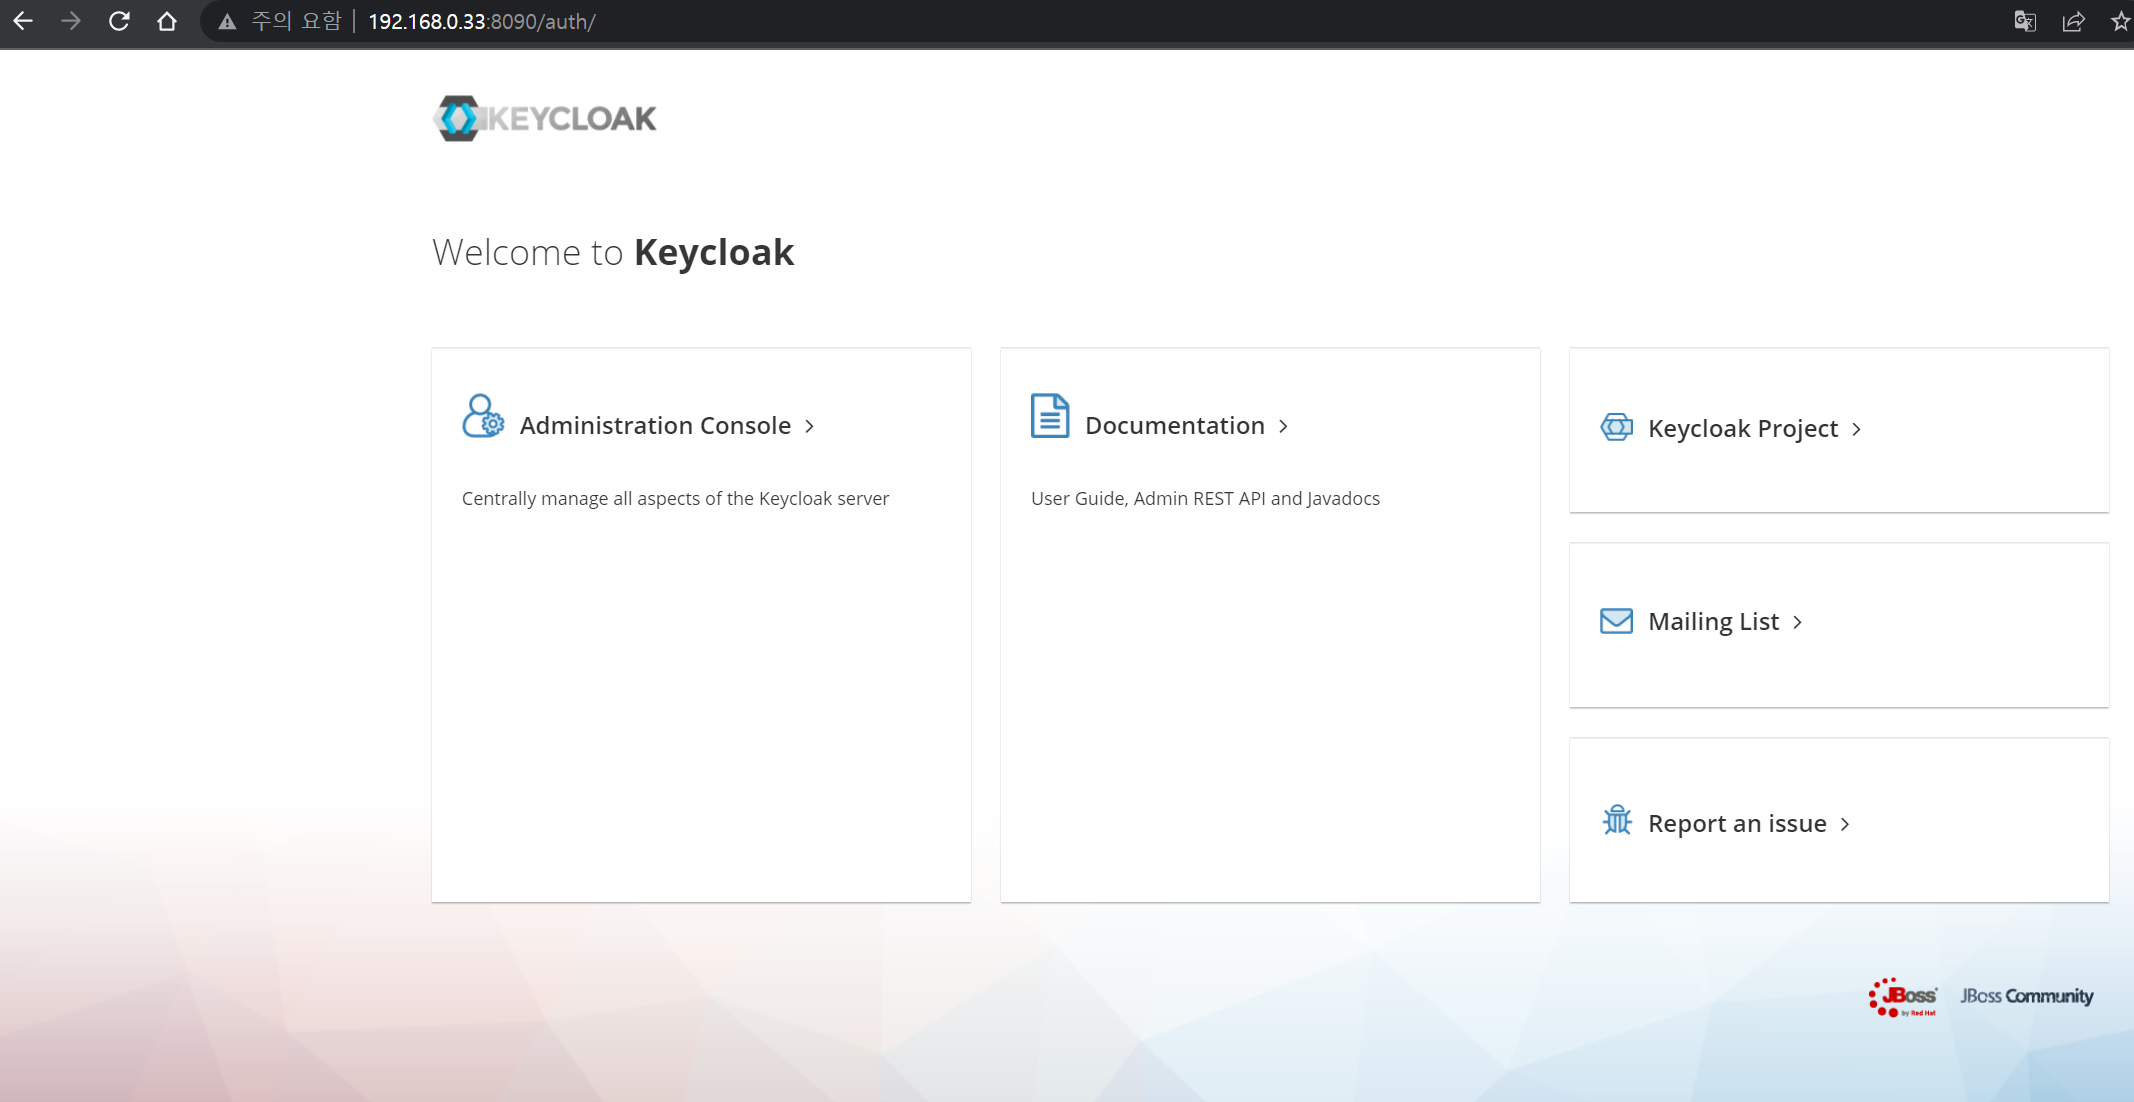
Task: Reload the page with browser refresh
Action: 119,21
